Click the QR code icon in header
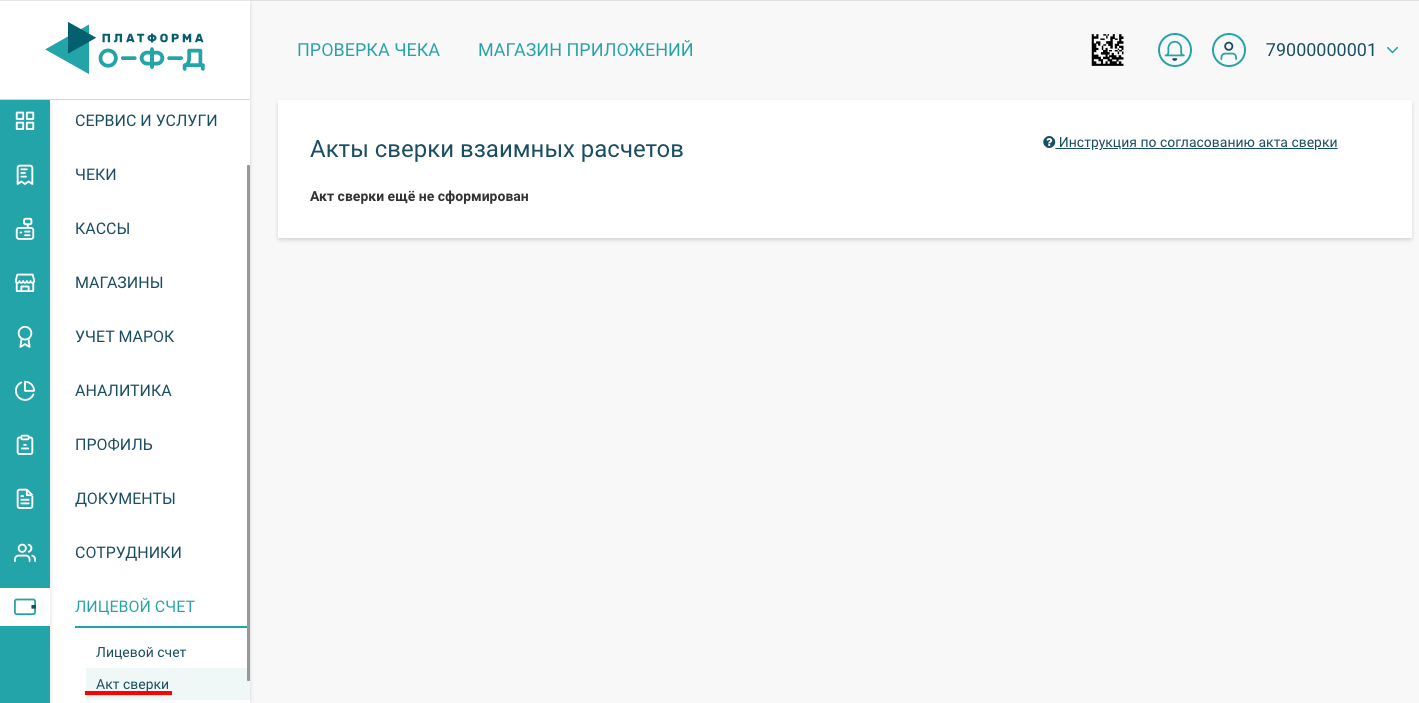 pos(1107,50)
